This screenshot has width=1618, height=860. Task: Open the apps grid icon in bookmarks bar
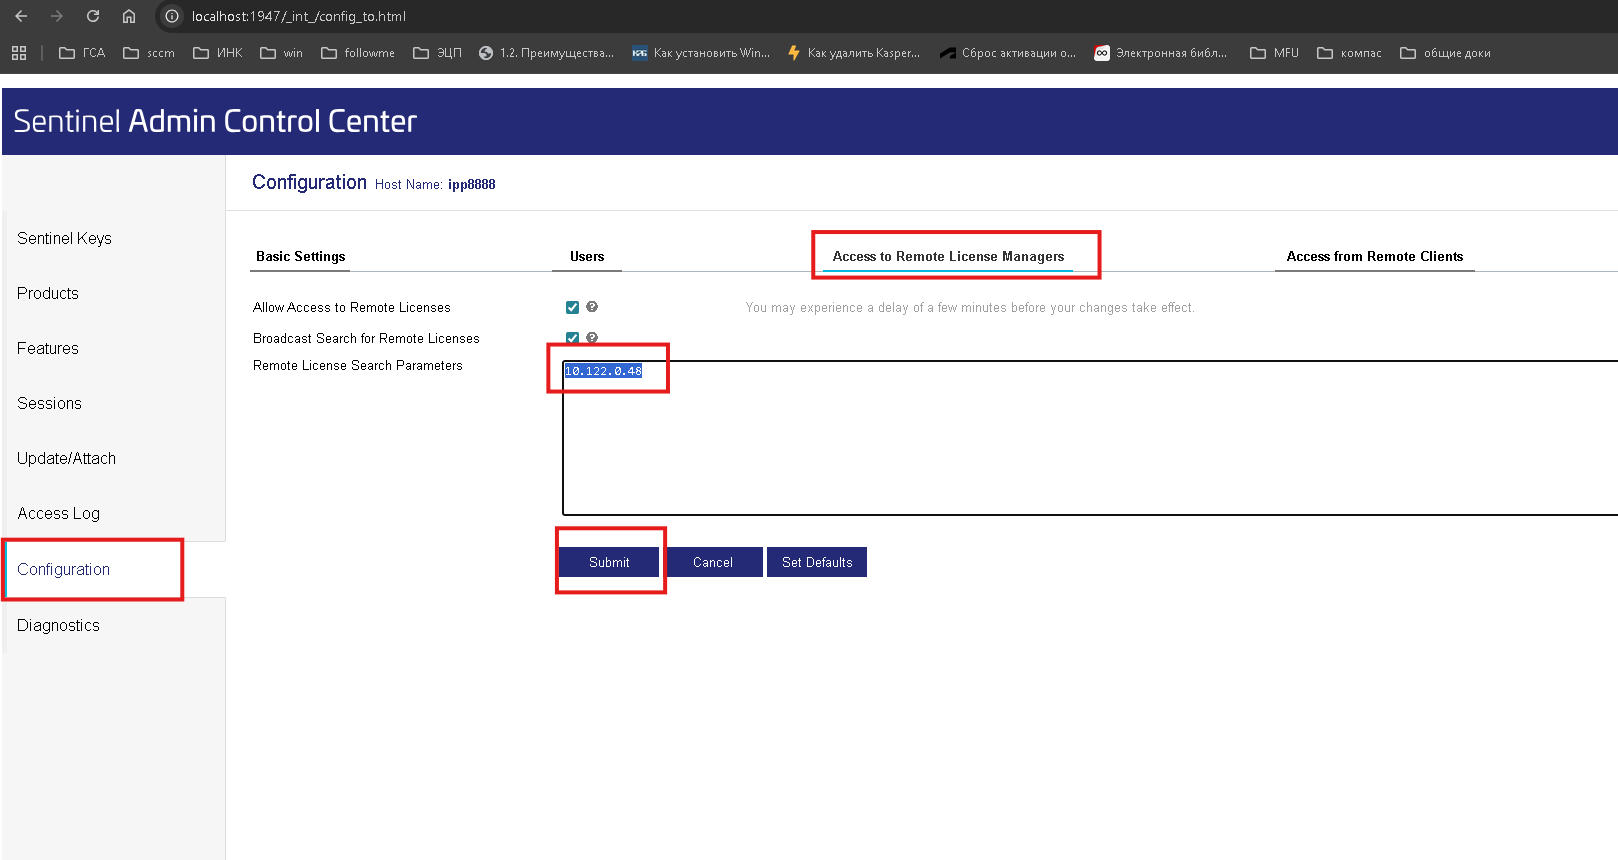(19, 53)
